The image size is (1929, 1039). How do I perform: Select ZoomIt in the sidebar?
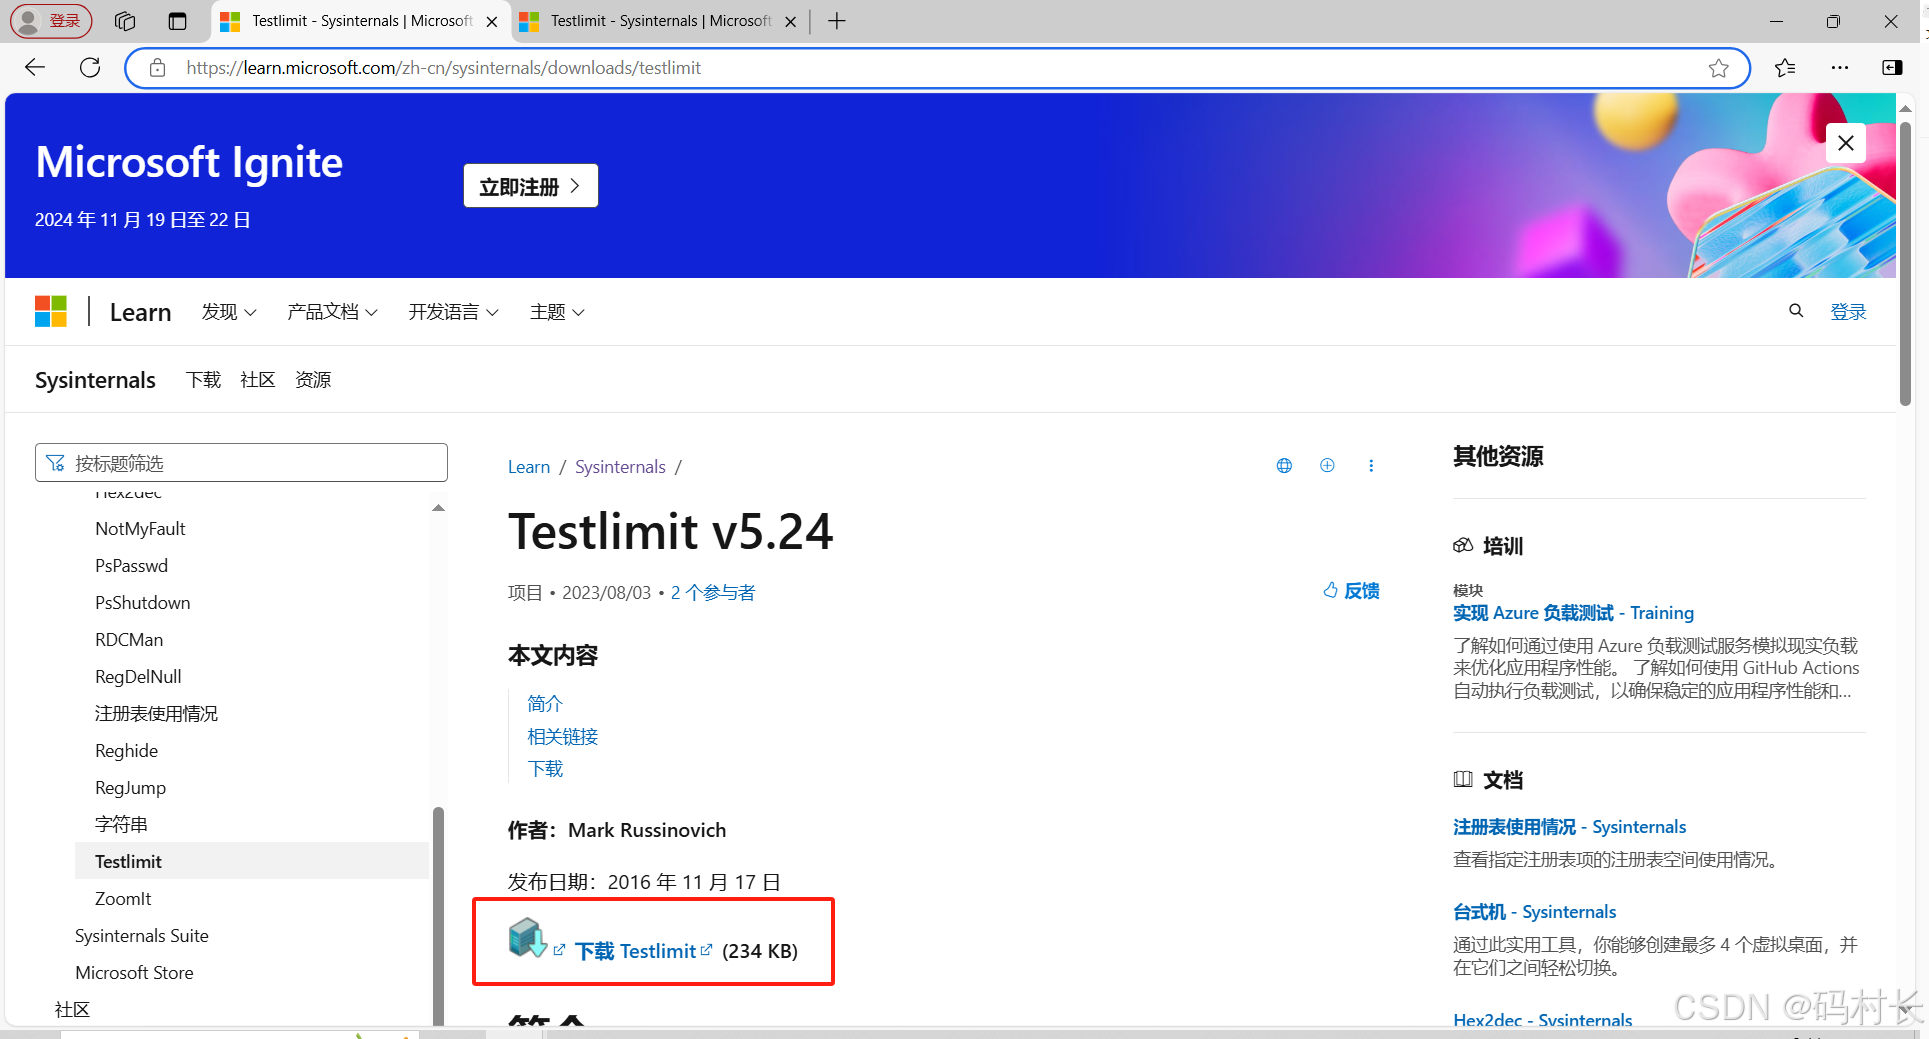coord(123,899)
